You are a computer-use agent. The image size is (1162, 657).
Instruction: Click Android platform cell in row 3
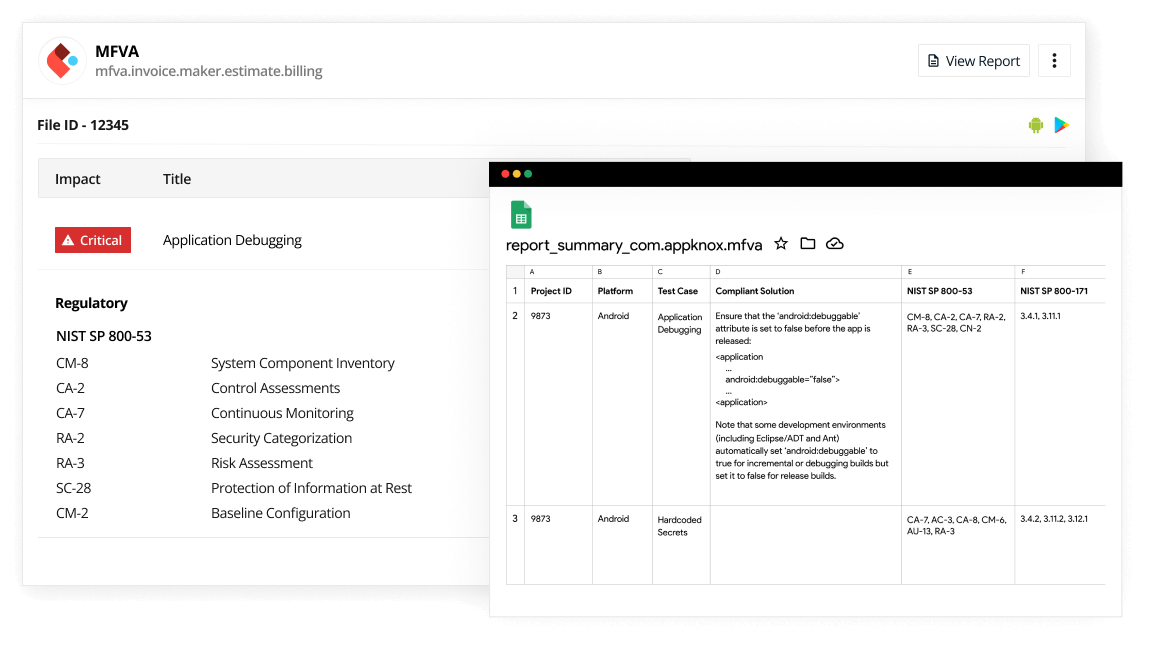[622, 544]
